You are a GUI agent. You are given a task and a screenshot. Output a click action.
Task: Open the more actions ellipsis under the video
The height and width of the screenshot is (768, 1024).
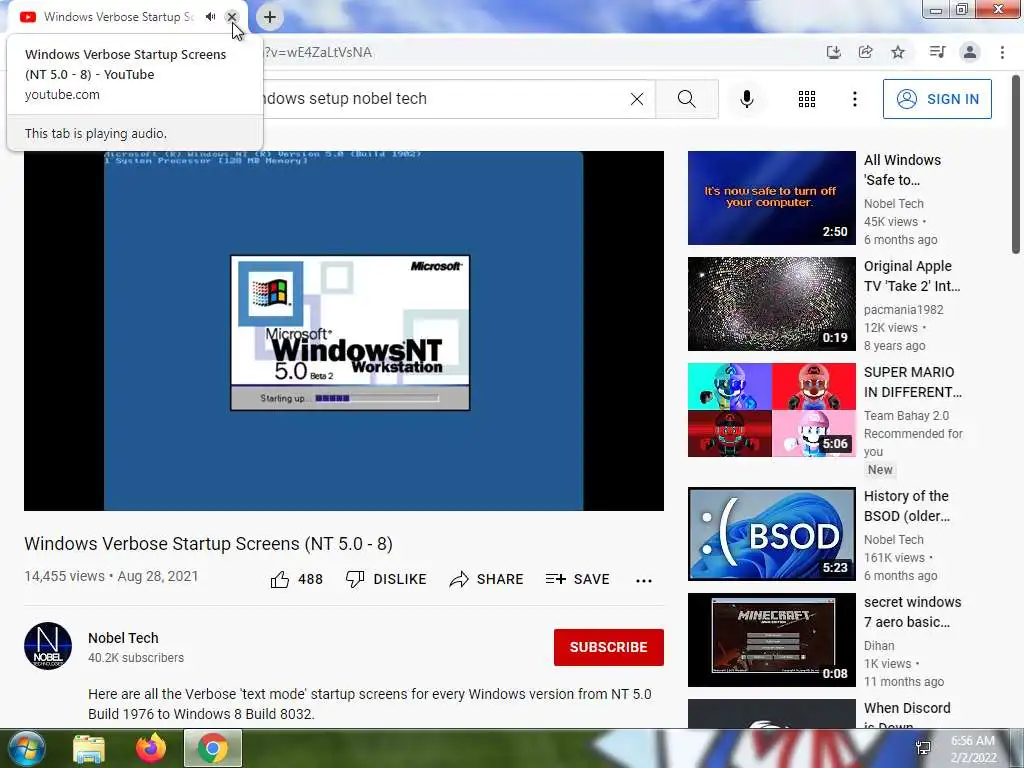tap(644, 581)
